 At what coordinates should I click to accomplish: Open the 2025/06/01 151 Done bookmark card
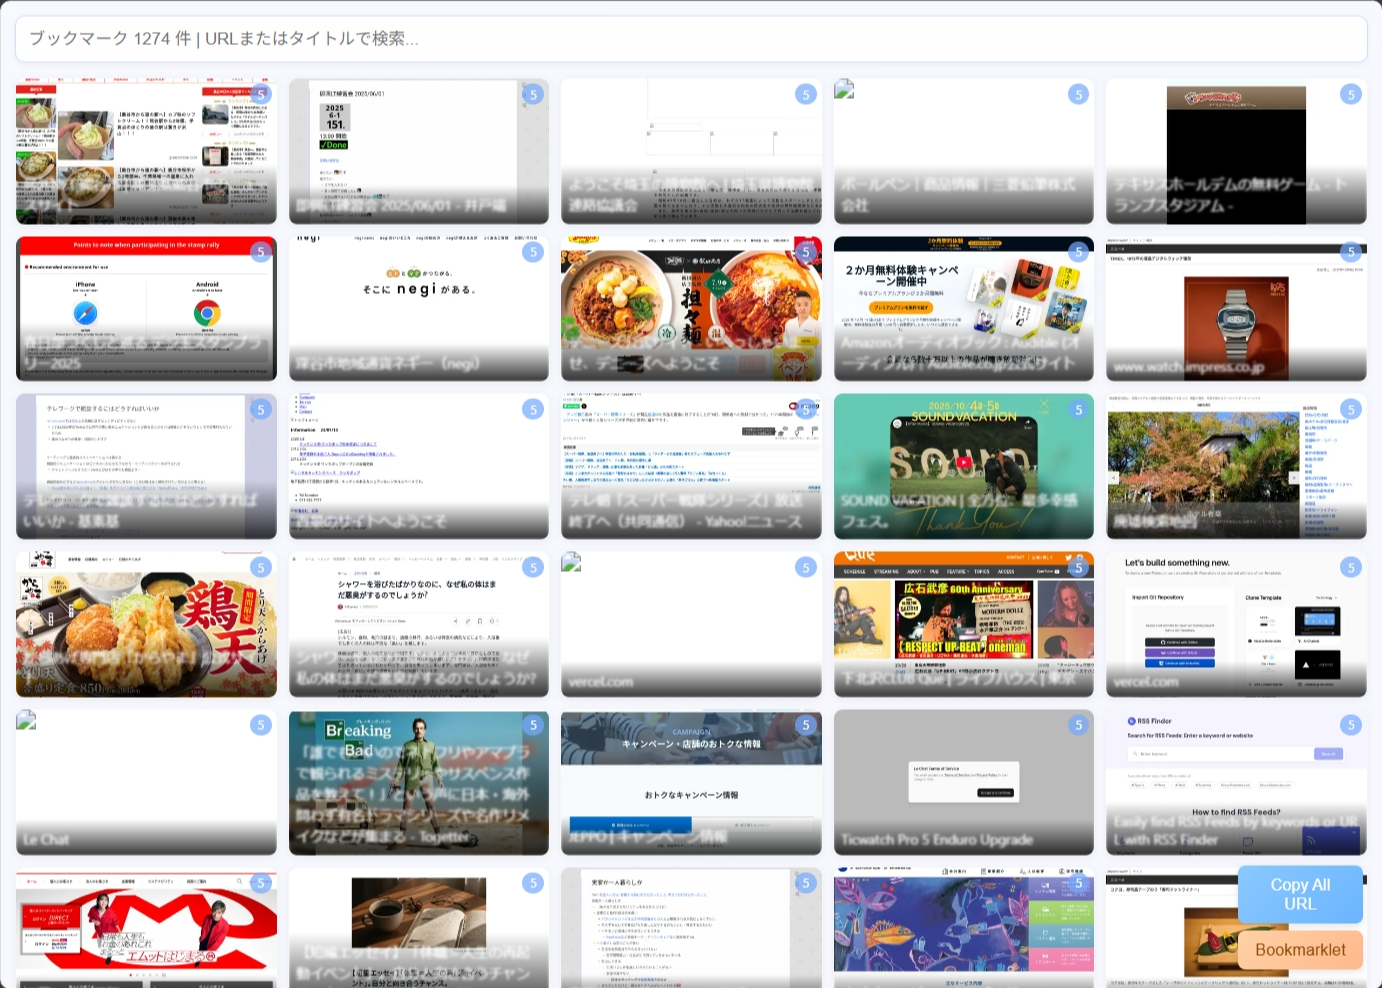click(419, 151)
